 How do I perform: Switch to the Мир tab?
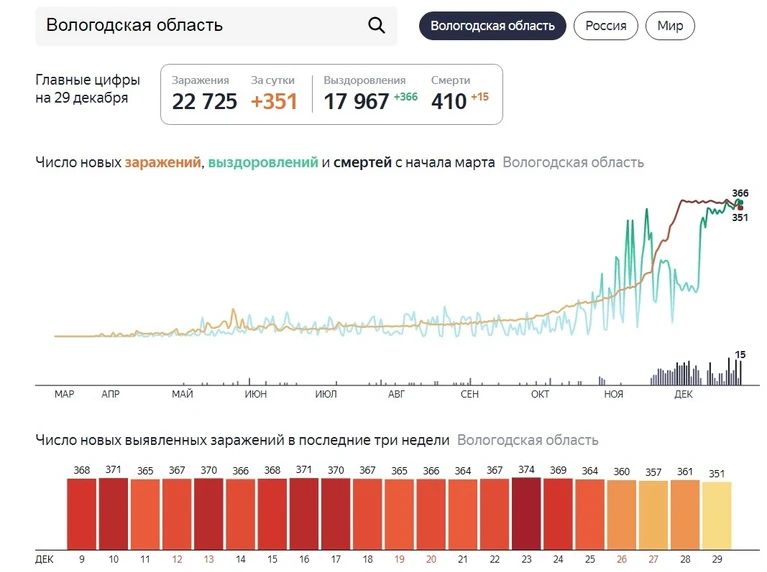670,26
